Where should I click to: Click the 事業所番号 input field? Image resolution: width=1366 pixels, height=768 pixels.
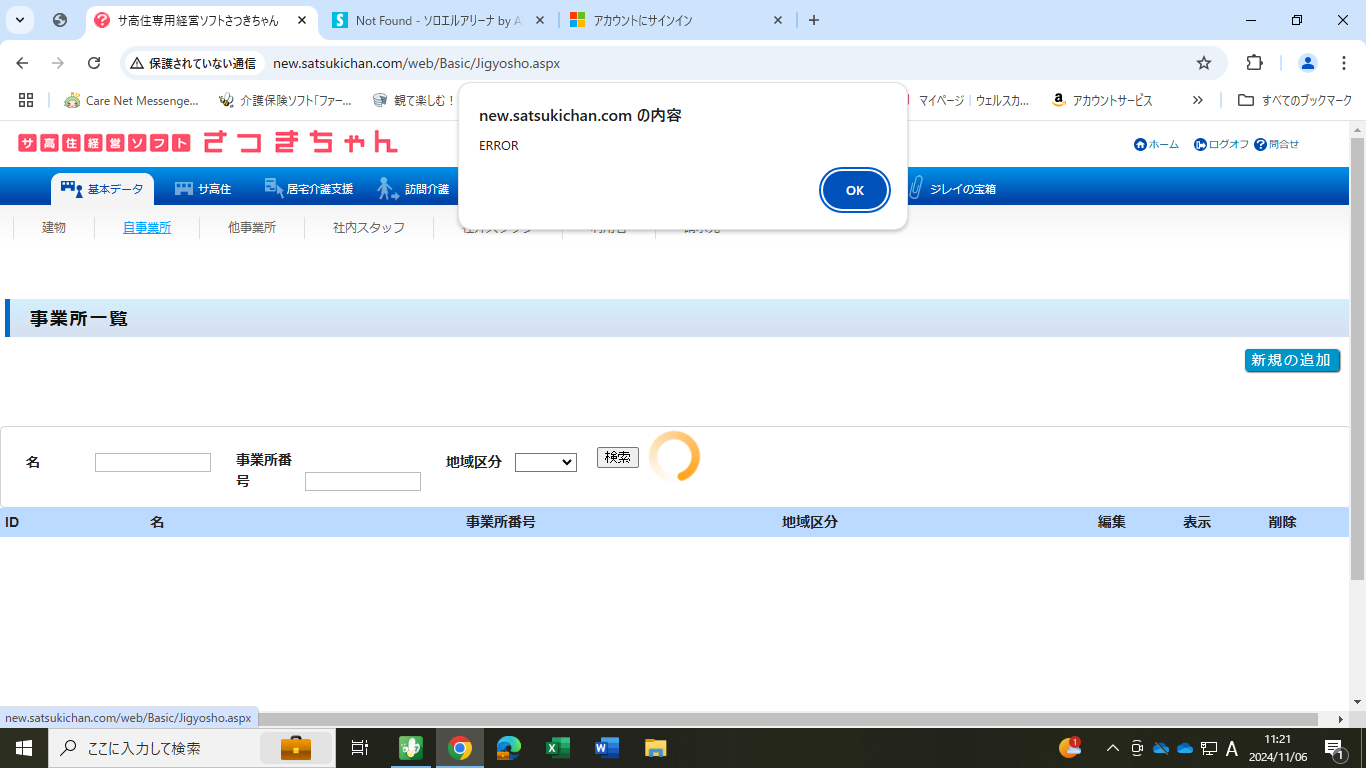point(363,482)
